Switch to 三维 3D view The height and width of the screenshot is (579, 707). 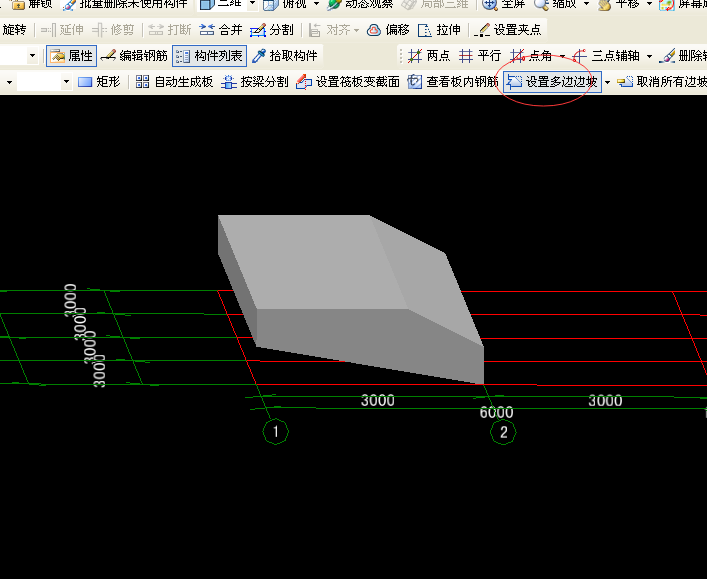pos(221,4)
